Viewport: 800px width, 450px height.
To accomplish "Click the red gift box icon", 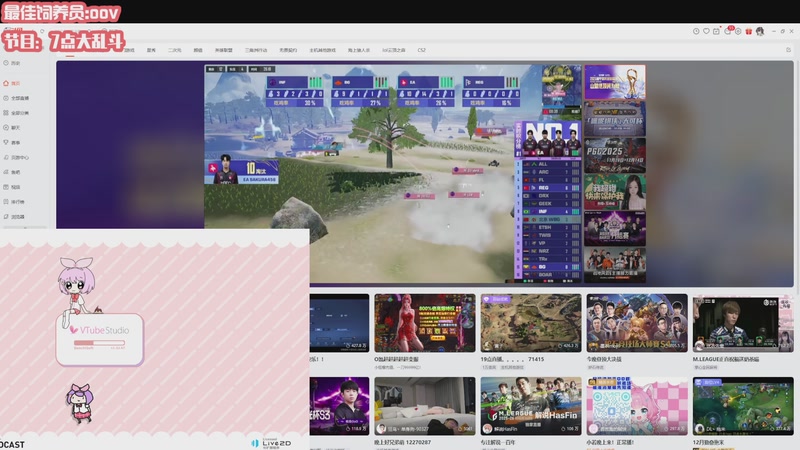I will pos(748,32).
